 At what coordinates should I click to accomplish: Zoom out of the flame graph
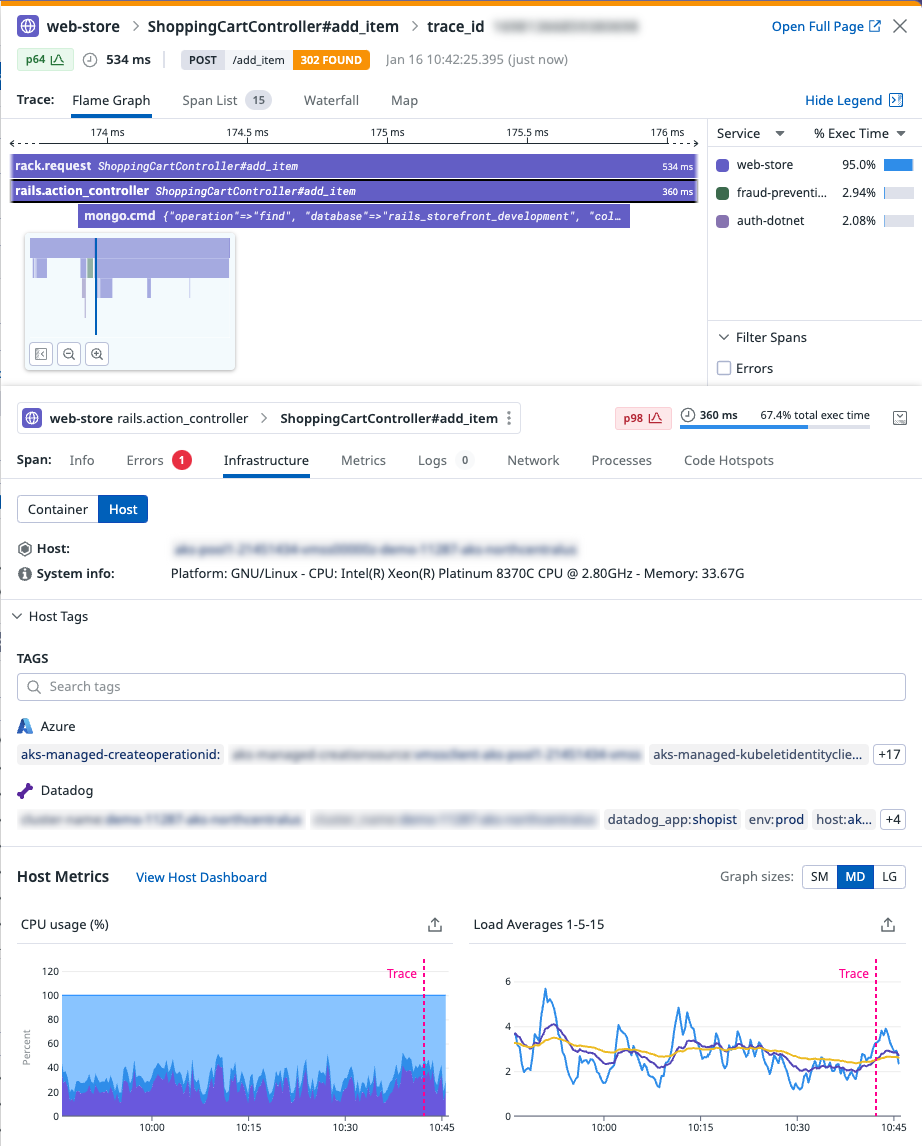(69, 354)
